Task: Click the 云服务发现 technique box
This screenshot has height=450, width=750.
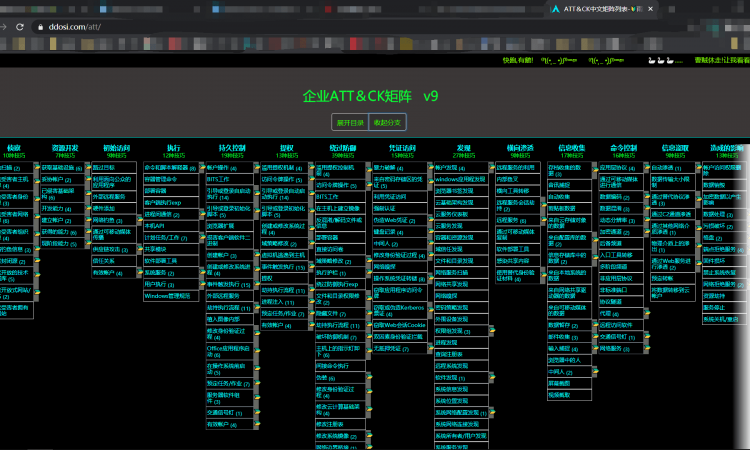Action: (461, 226)
